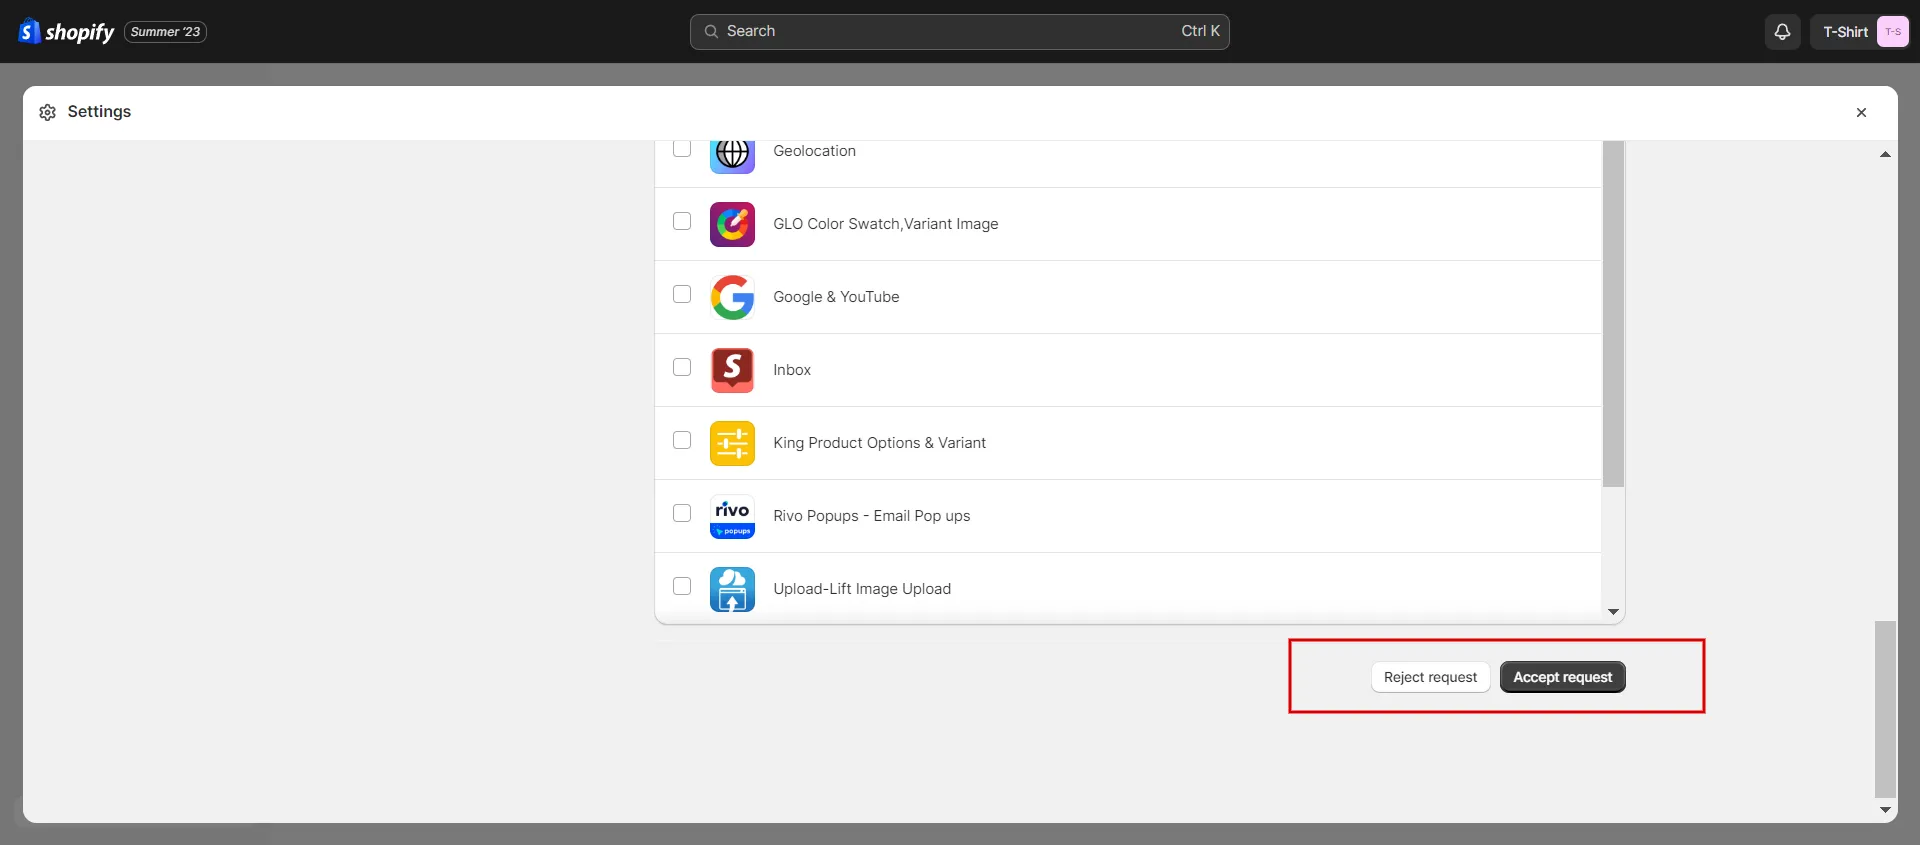The width and height of the screenshot is (1921, 845).
Task: Click the settings page scroll-up arrow
Action: tap(1885, 154)
